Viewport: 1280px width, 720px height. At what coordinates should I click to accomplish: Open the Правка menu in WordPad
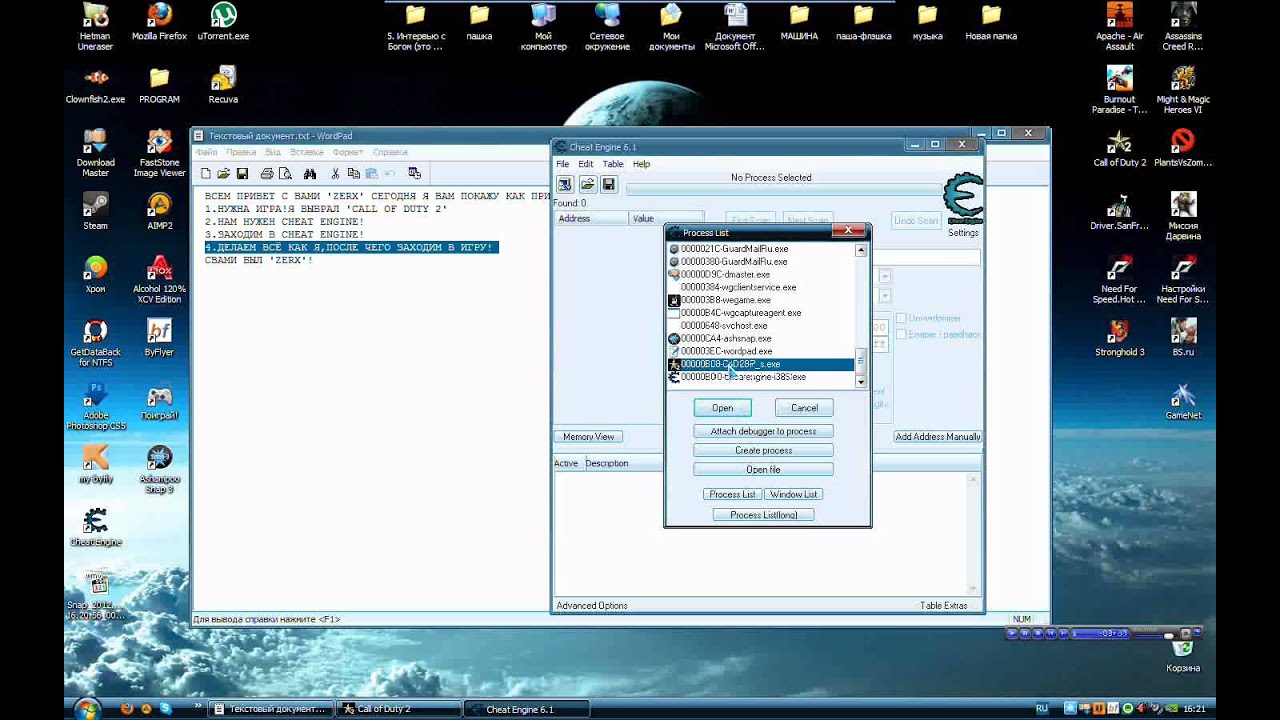pos(241,152)
